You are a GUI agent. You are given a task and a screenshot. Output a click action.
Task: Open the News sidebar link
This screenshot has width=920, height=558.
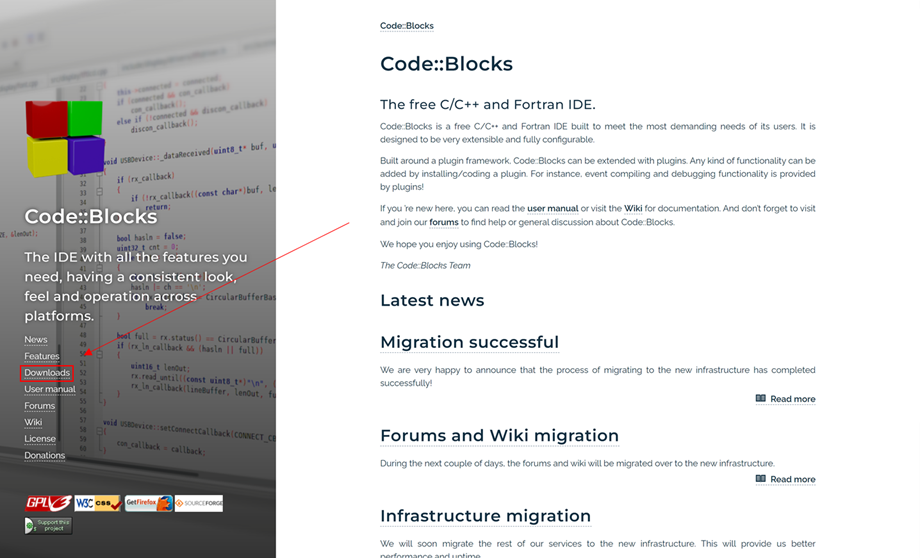36,340
